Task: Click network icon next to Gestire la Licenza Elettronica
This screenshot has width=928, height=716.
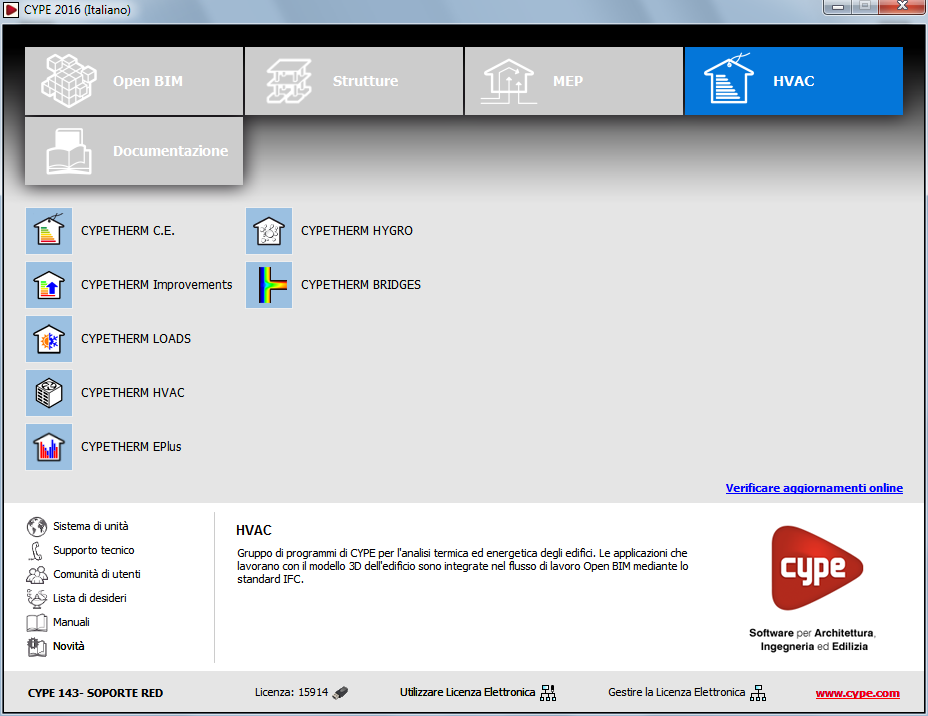Action: pyautogui.click(x=758, y=692)
